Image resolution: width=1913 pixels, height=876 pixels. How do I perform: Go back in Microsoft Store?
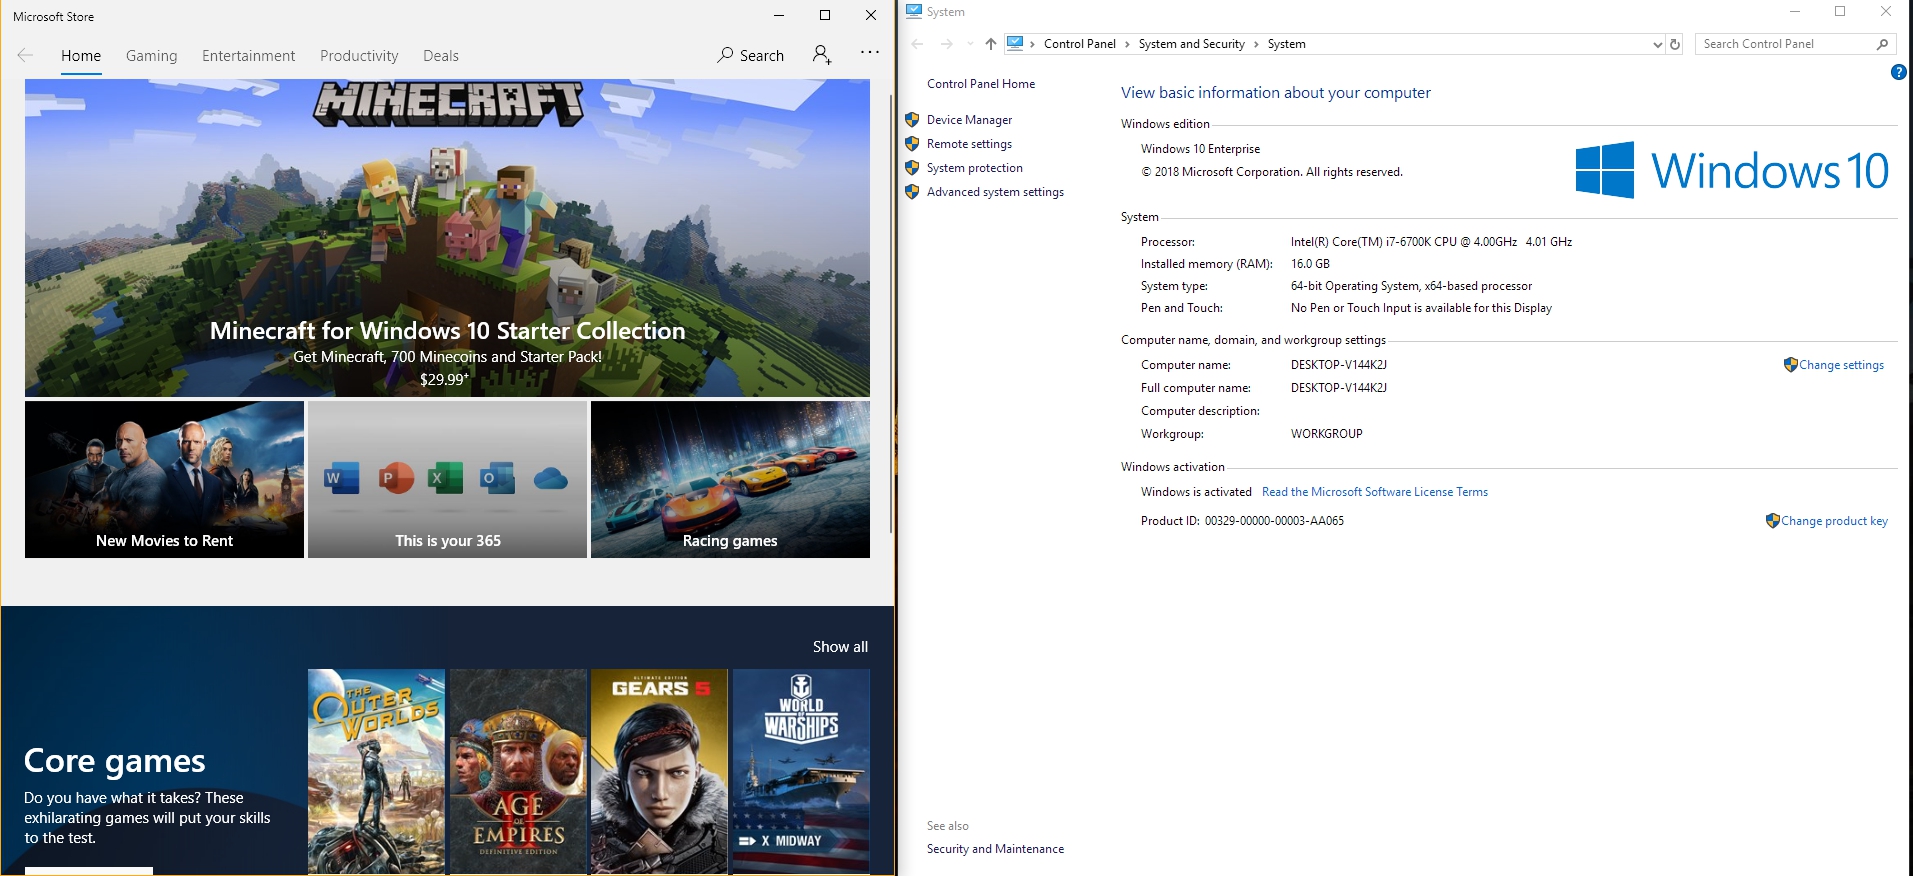26,55
